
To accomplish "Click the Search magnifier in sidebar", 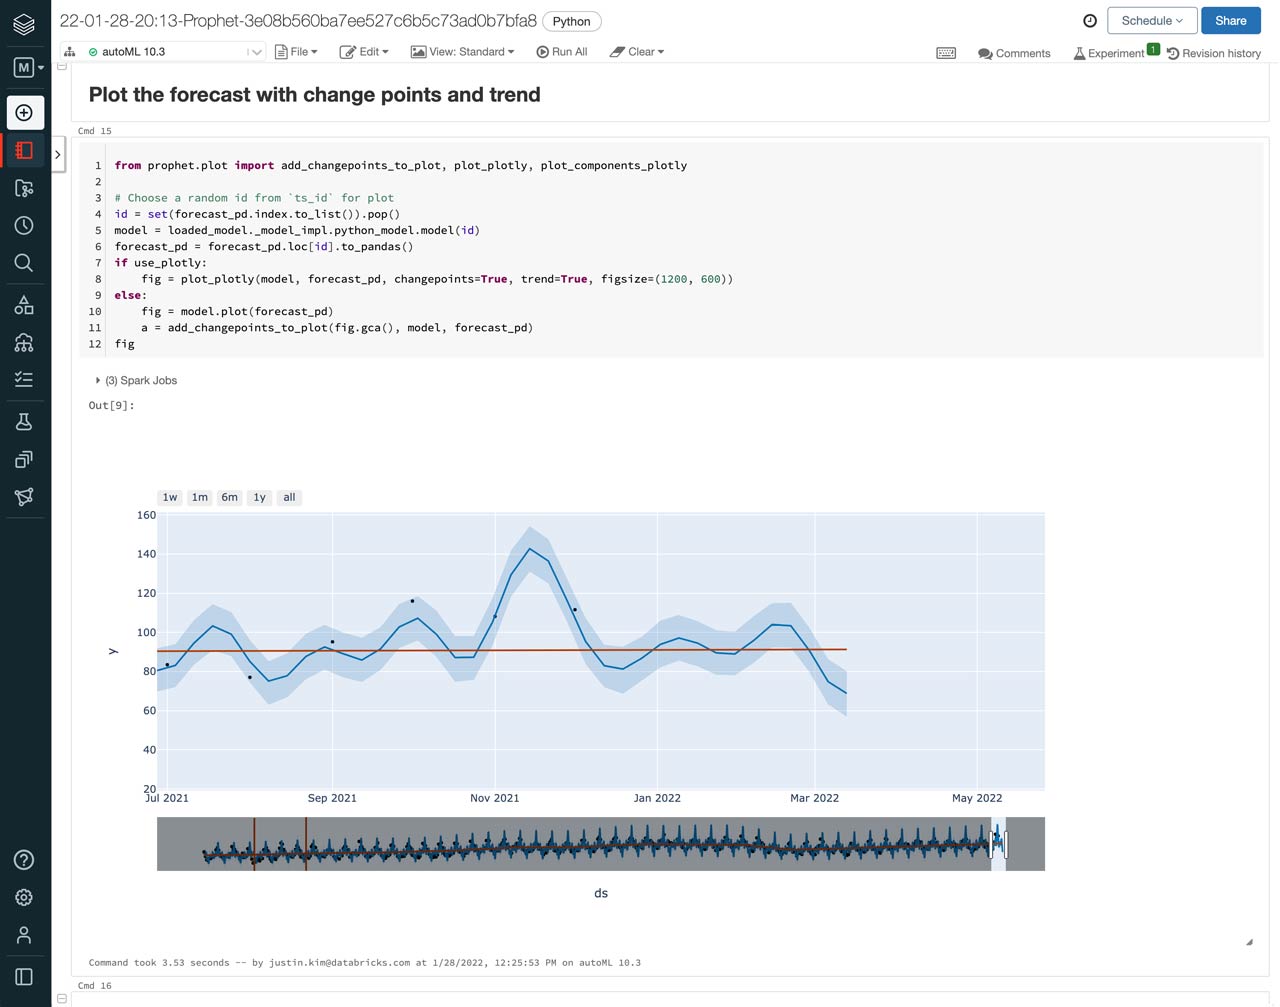I will 24,263.
